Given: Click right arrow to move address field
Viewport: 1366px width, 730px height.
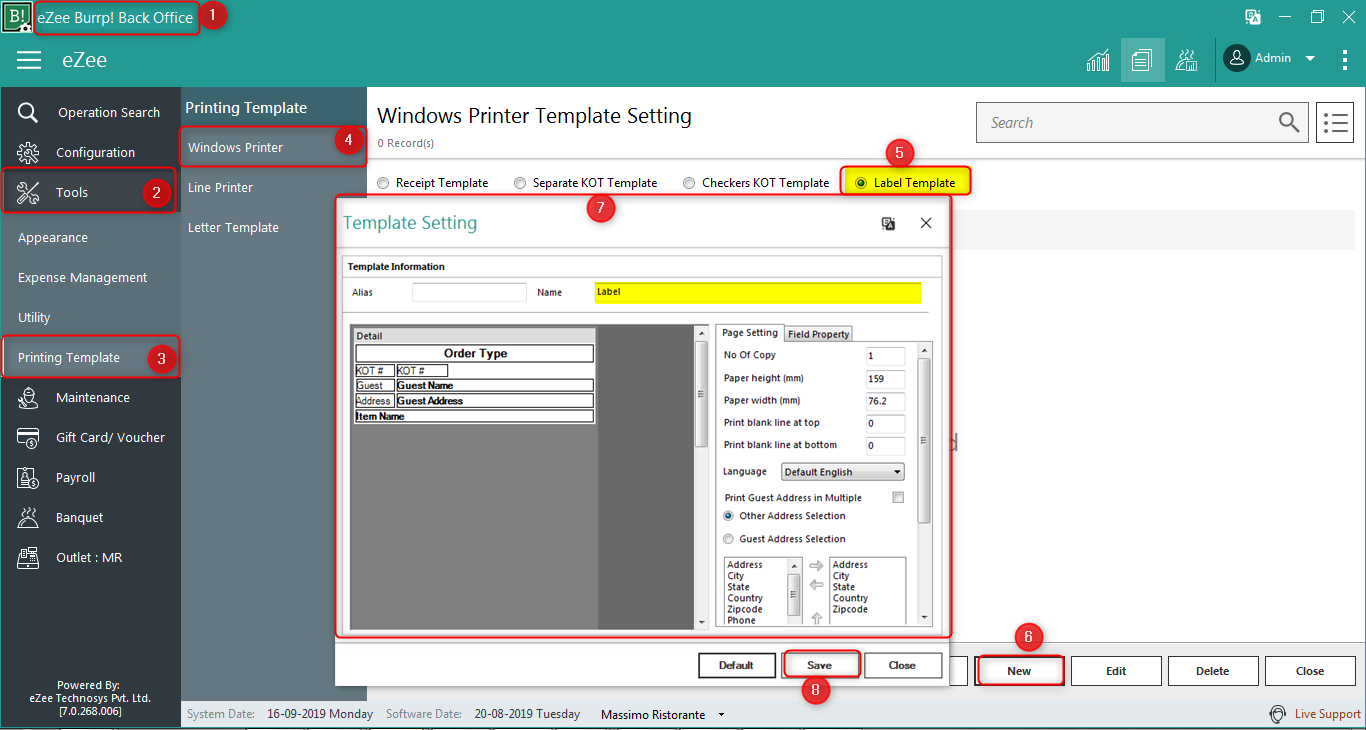Looking at the screenshot, I should 816,566.
